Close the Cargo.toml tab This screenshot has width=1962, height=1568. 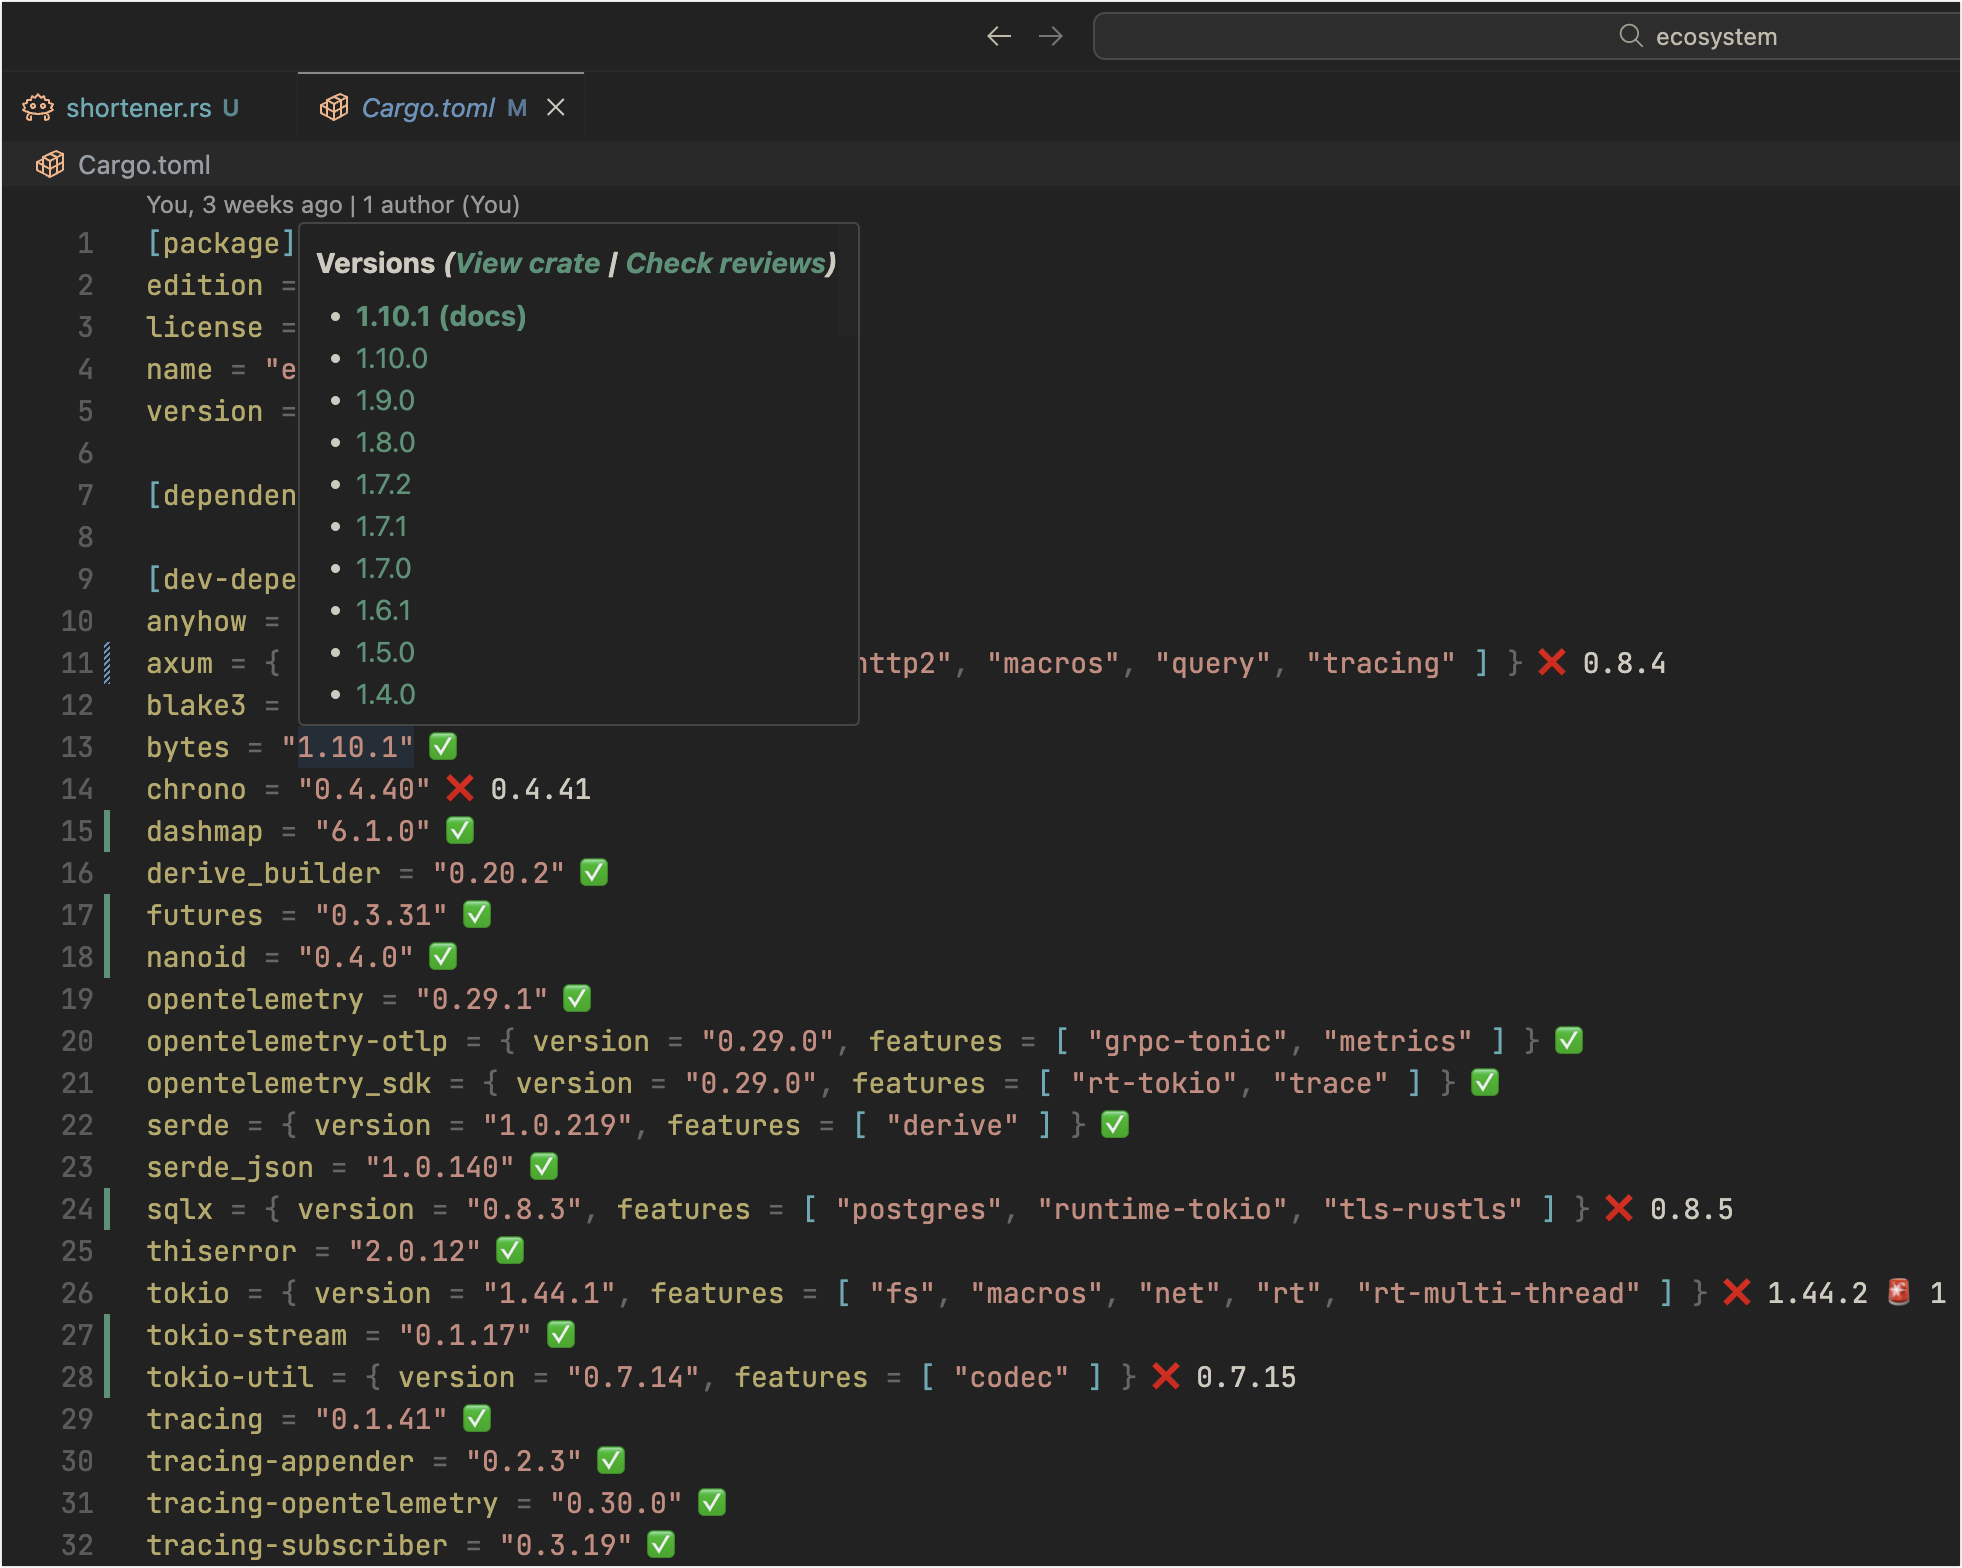coord(556,107)
